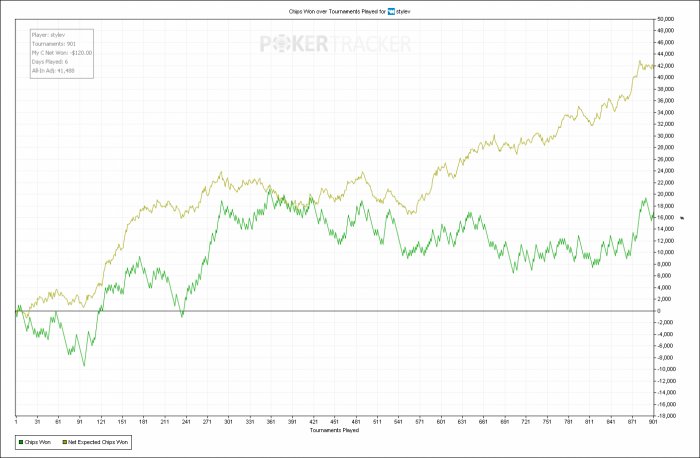The height and width of the screenshot is (458, 700).
Task: Click the 901 x-axis tick label
Action: [654, 421]
